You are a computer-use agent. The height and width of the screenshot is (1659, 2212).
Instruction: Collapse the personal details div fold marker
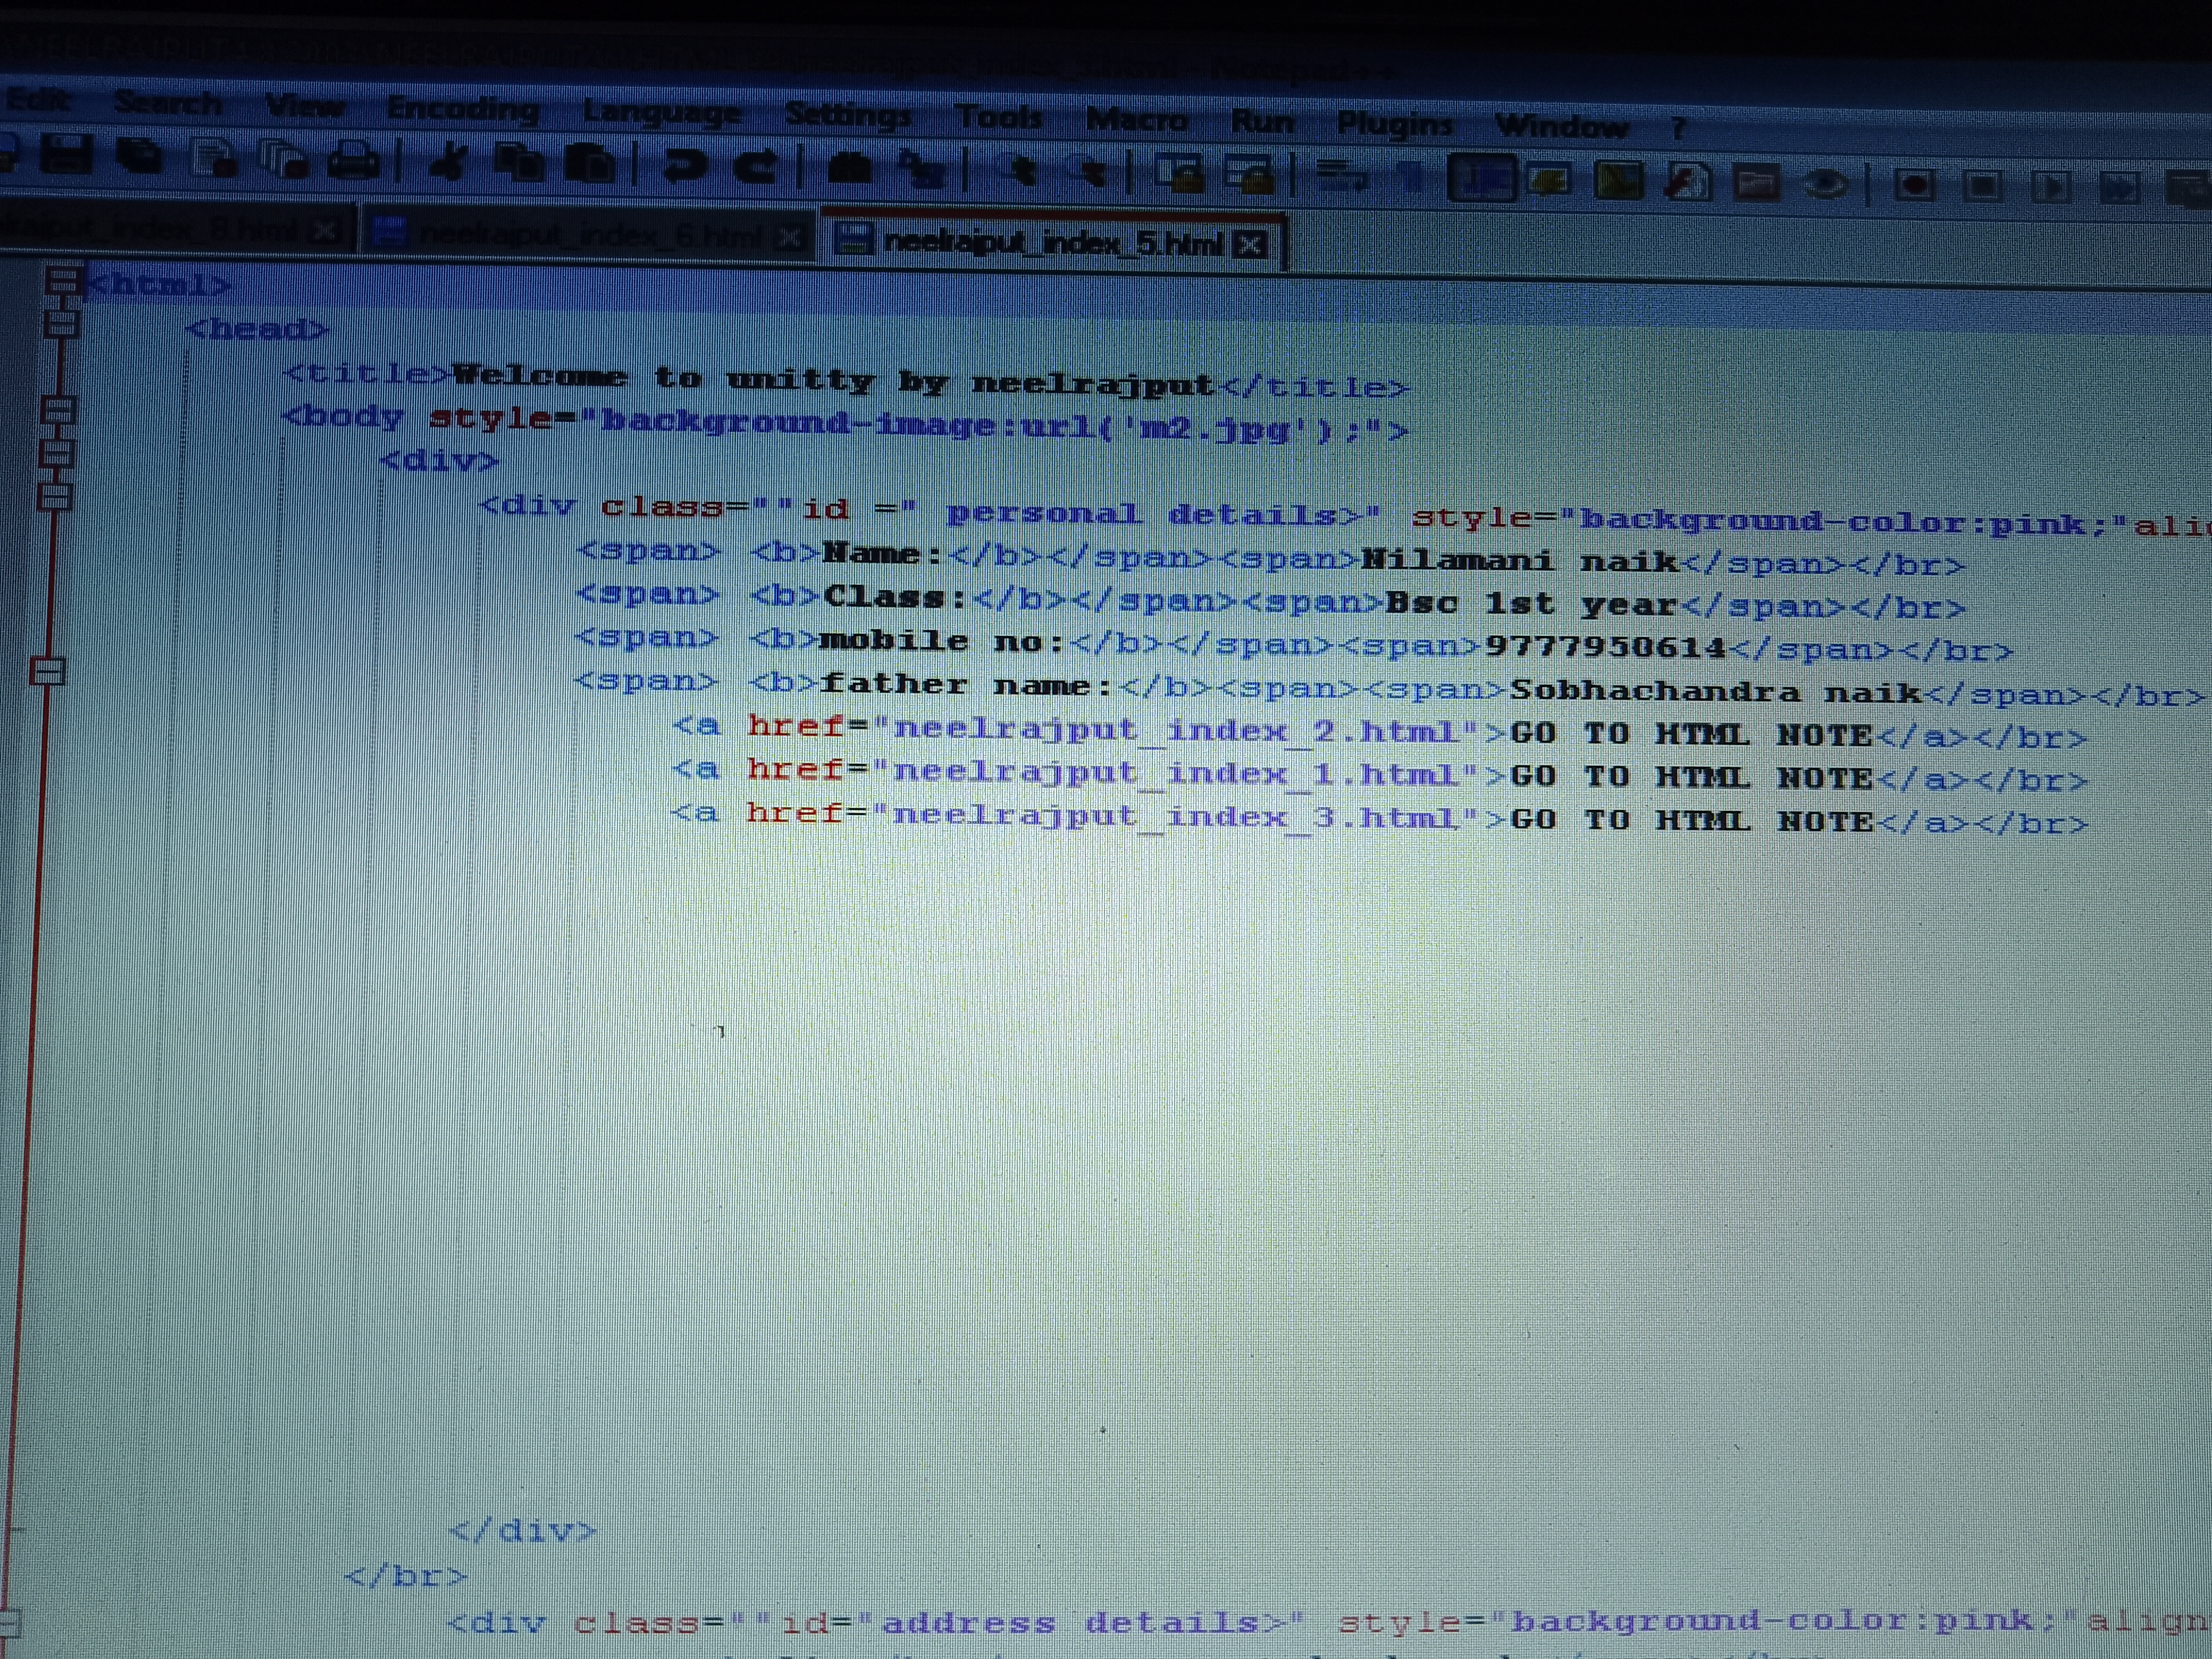(x=56, y=496)
